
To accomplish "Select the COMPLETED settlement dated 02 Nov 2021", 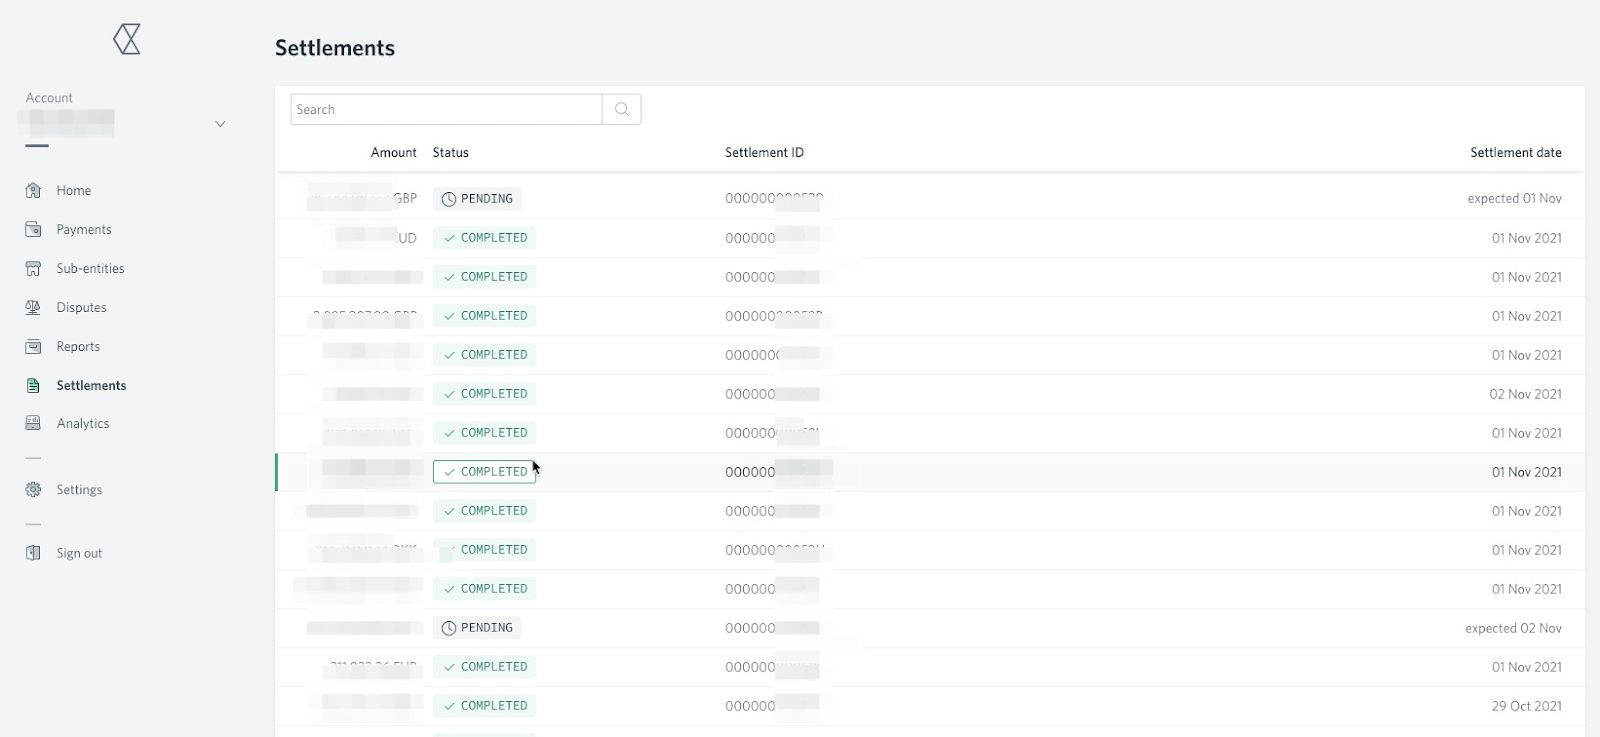I will (930, 394).
